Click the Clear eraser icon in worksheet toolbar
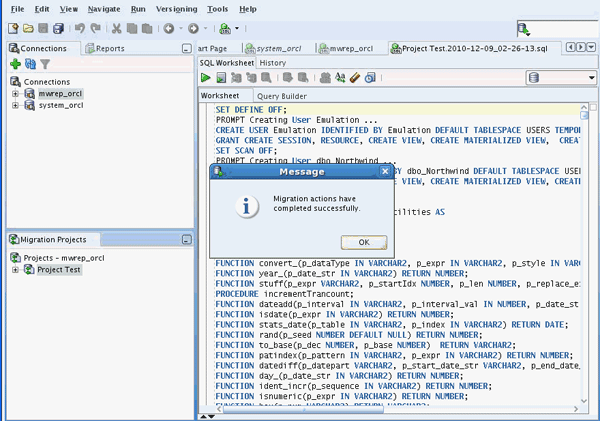The height and width of the screenshot is (421, 600). [355, 78]
